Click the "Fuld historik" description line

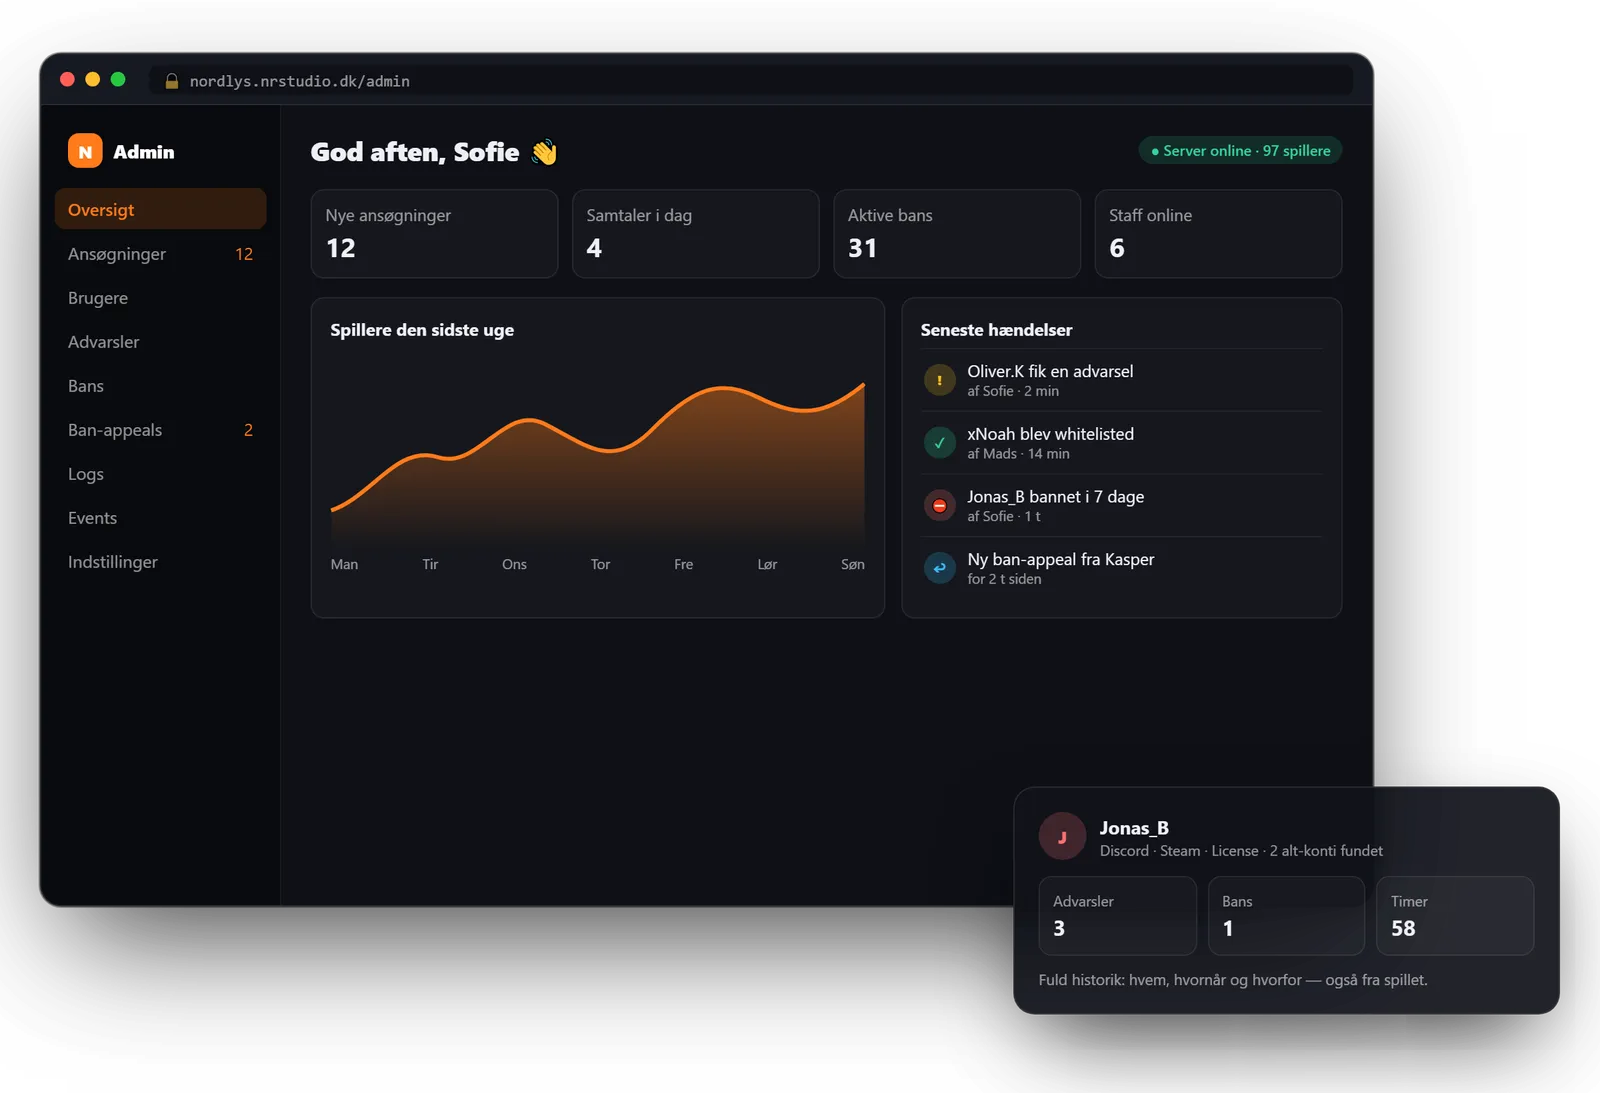(1233, 980)
